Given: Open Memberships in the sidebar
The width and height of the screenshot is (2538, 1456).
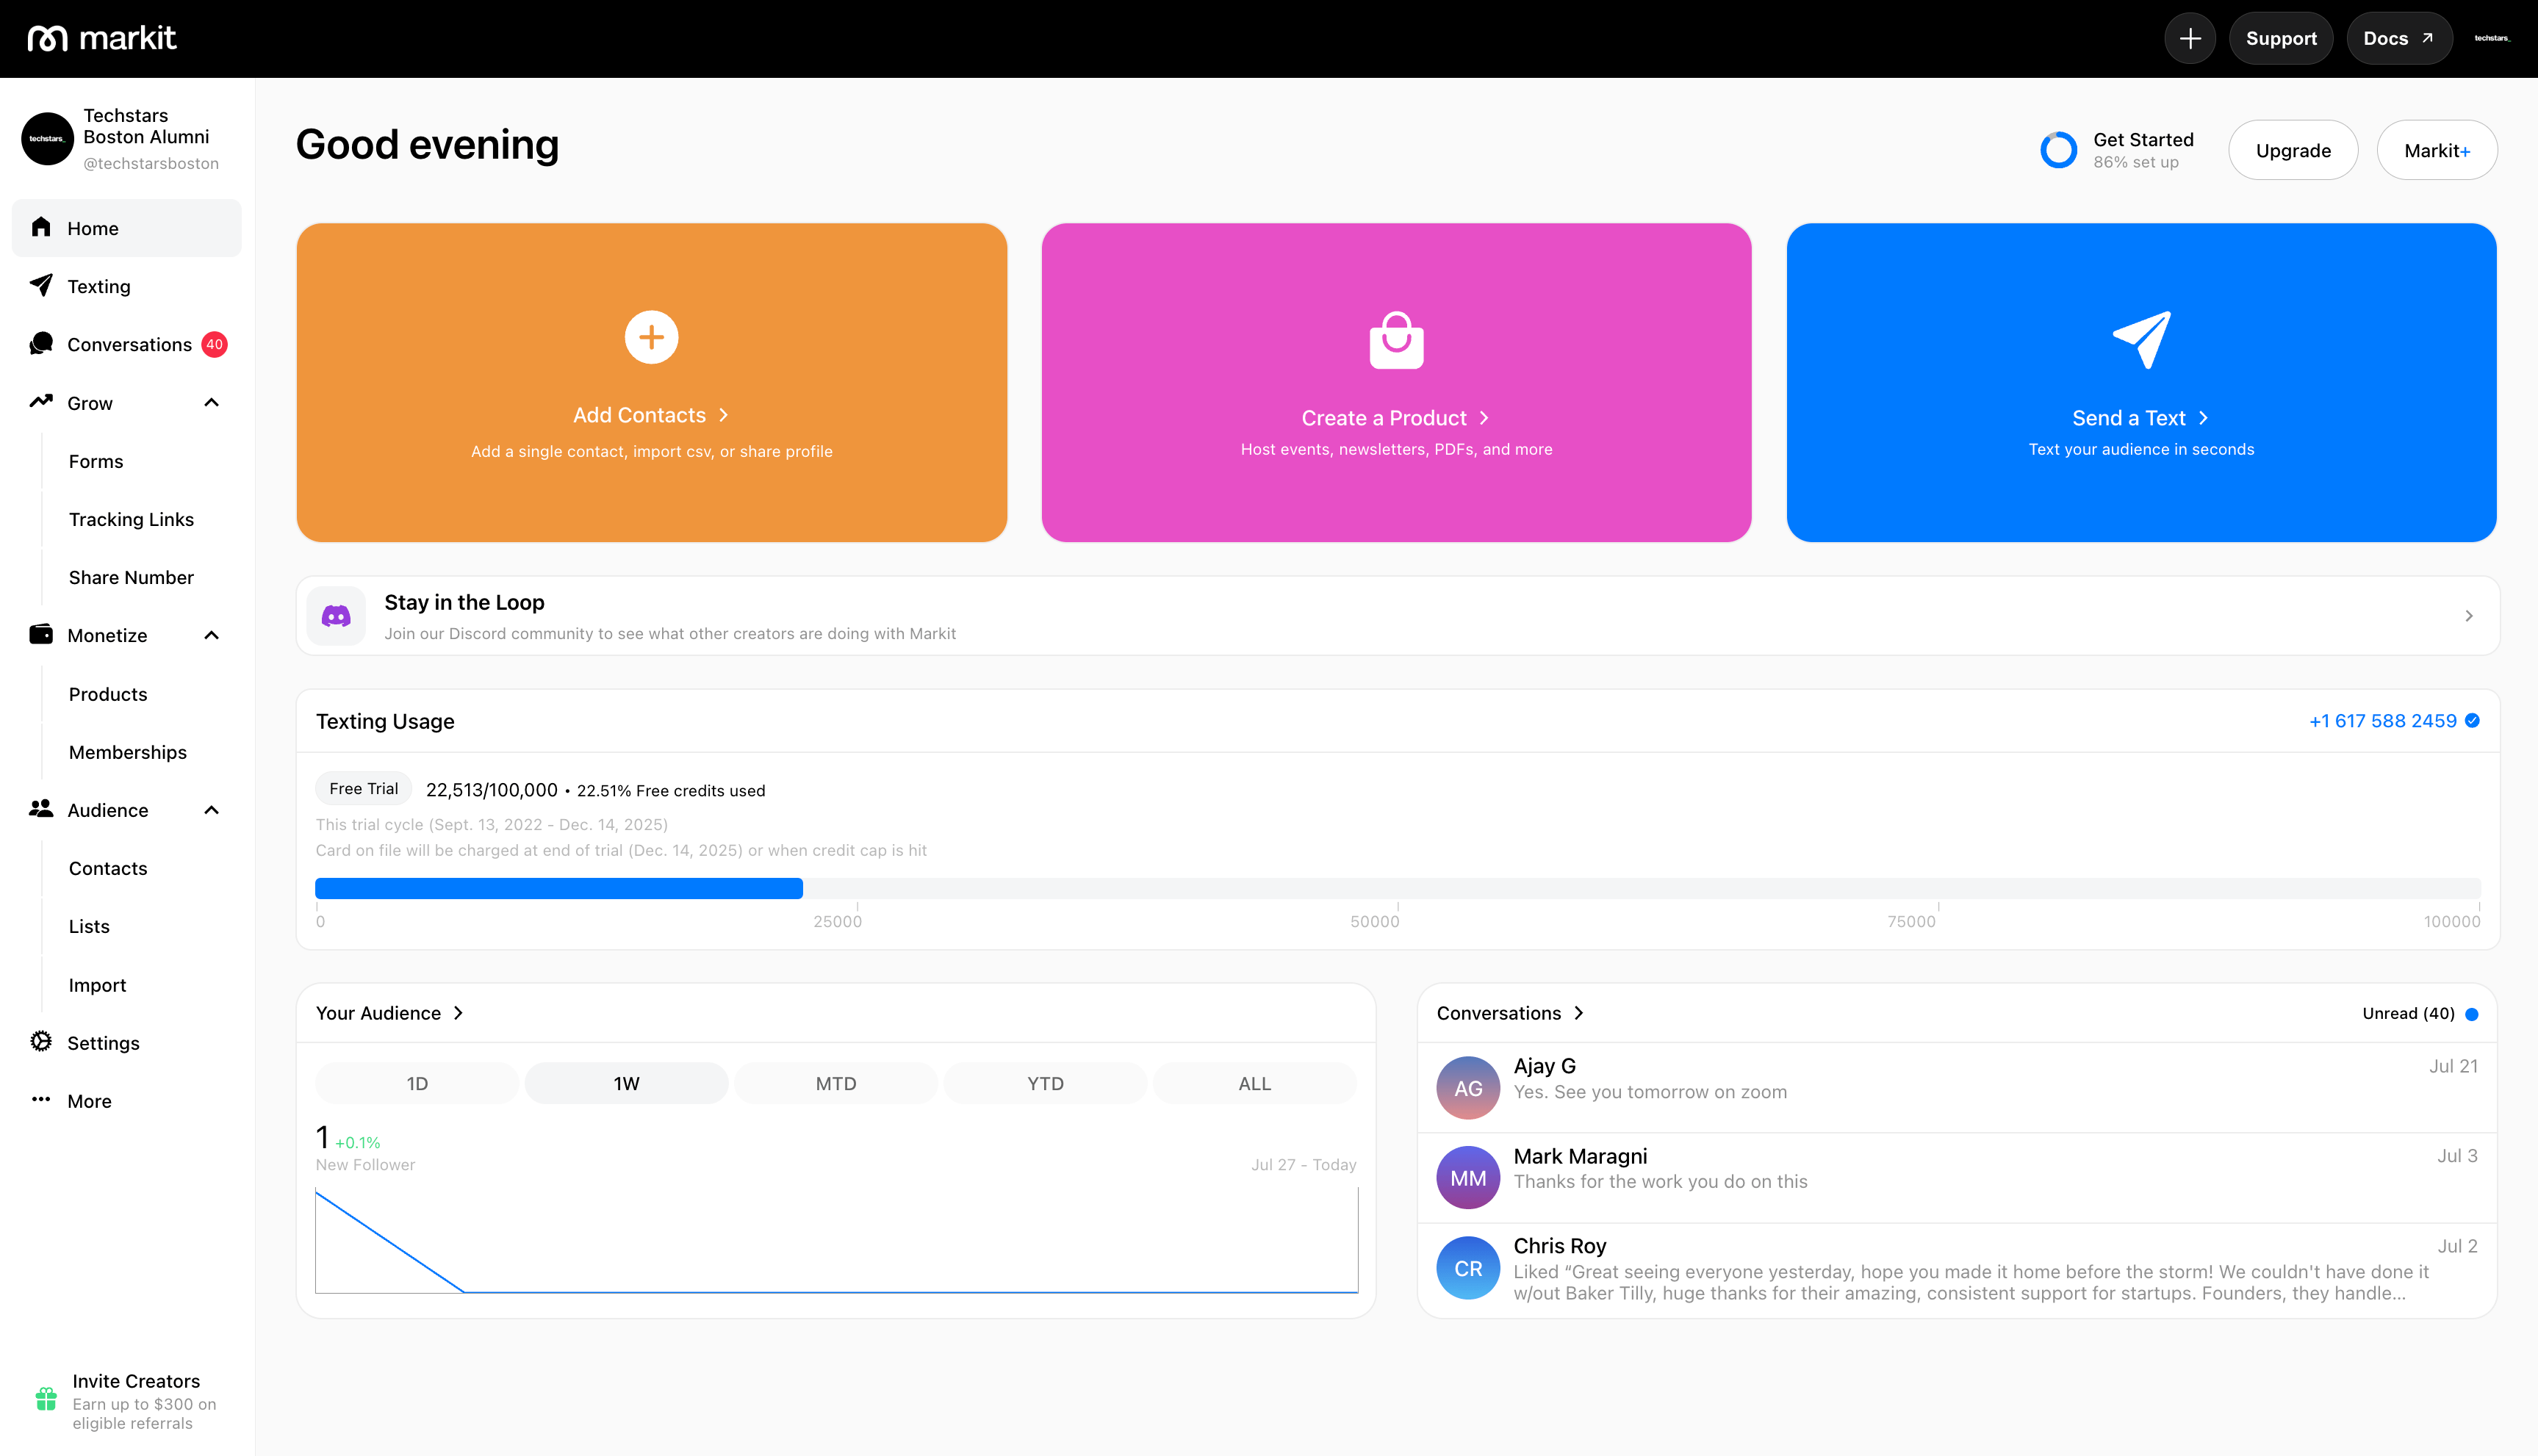Looking at the screenshot, I should coord(127,752).
